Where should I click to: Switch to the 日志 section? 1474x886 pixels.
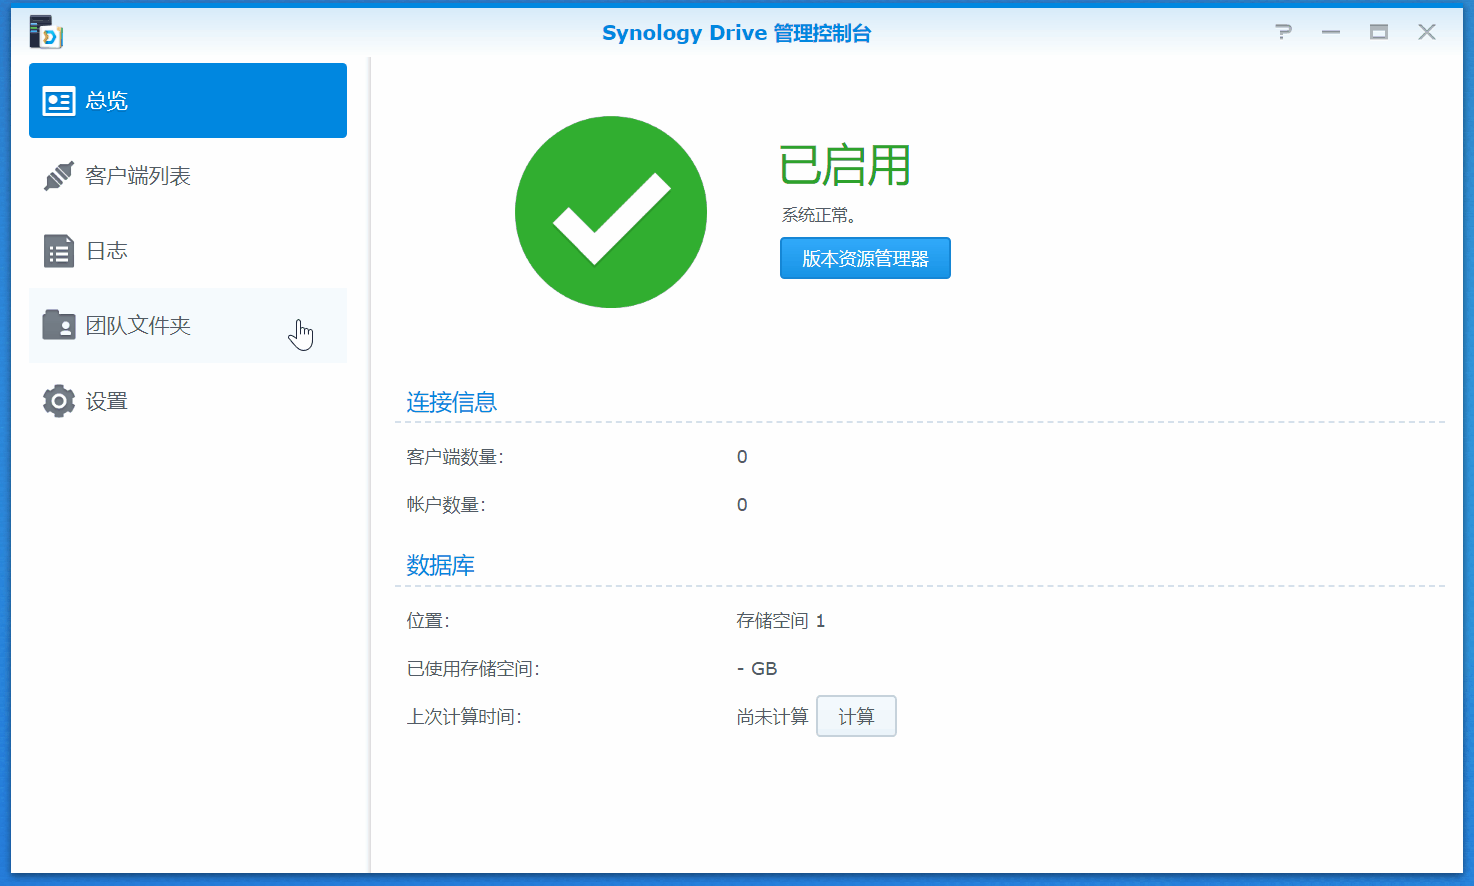[x=110, y=250]
